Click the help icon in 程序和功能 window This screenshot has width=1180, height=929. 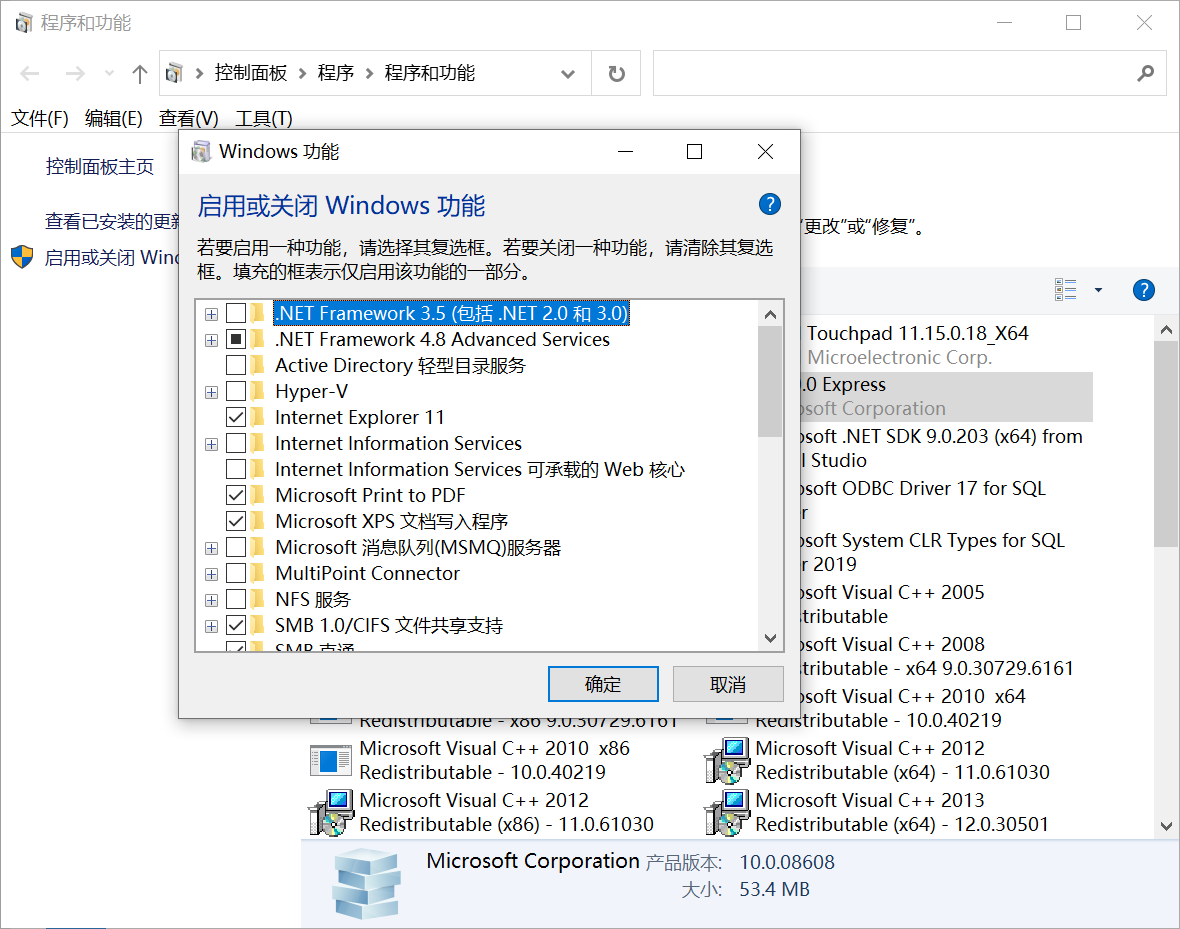pos(1143,290)
